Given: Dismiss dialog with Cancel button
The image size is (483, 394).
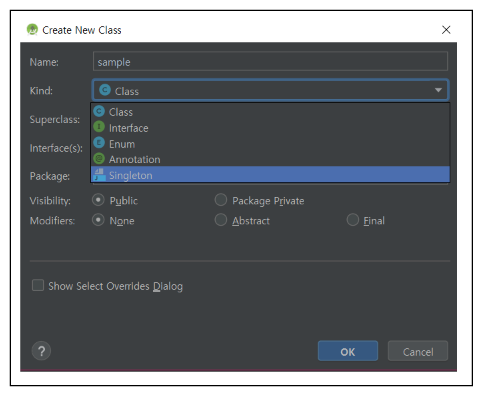Looking at the screenshot, I should coord(418,351).
